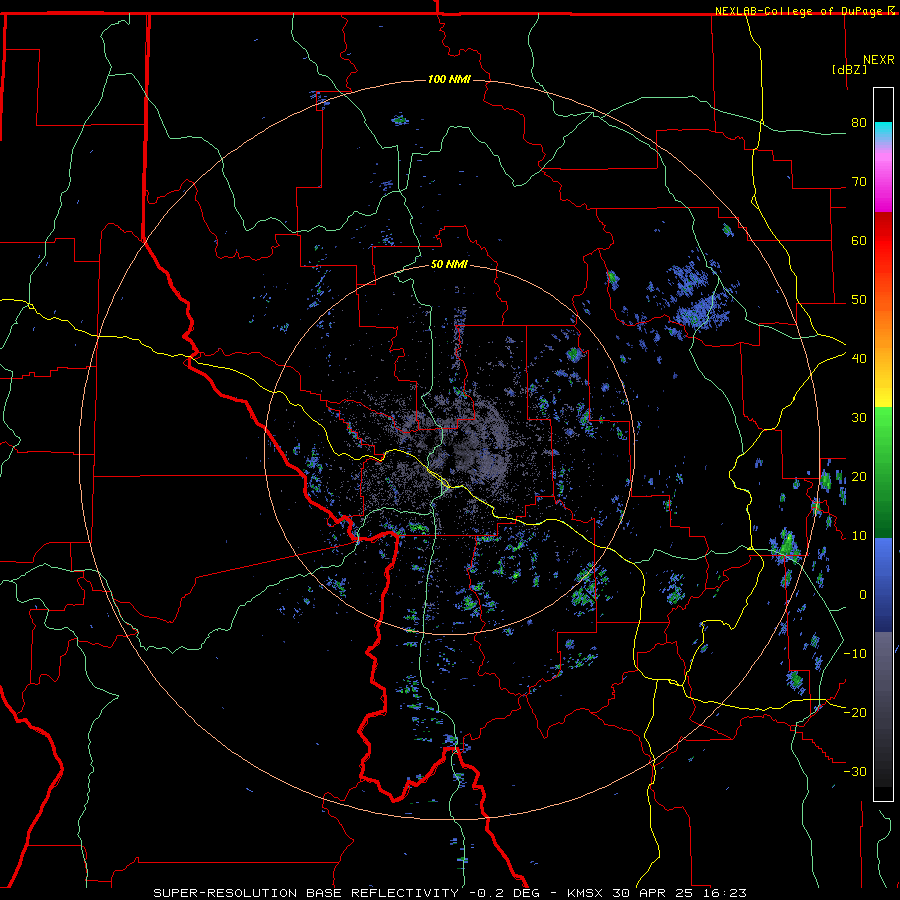Click the 50 NMI range ring label
Viewport: 900px width, 900px height.
pyautogui.click(x=449, y=264)
